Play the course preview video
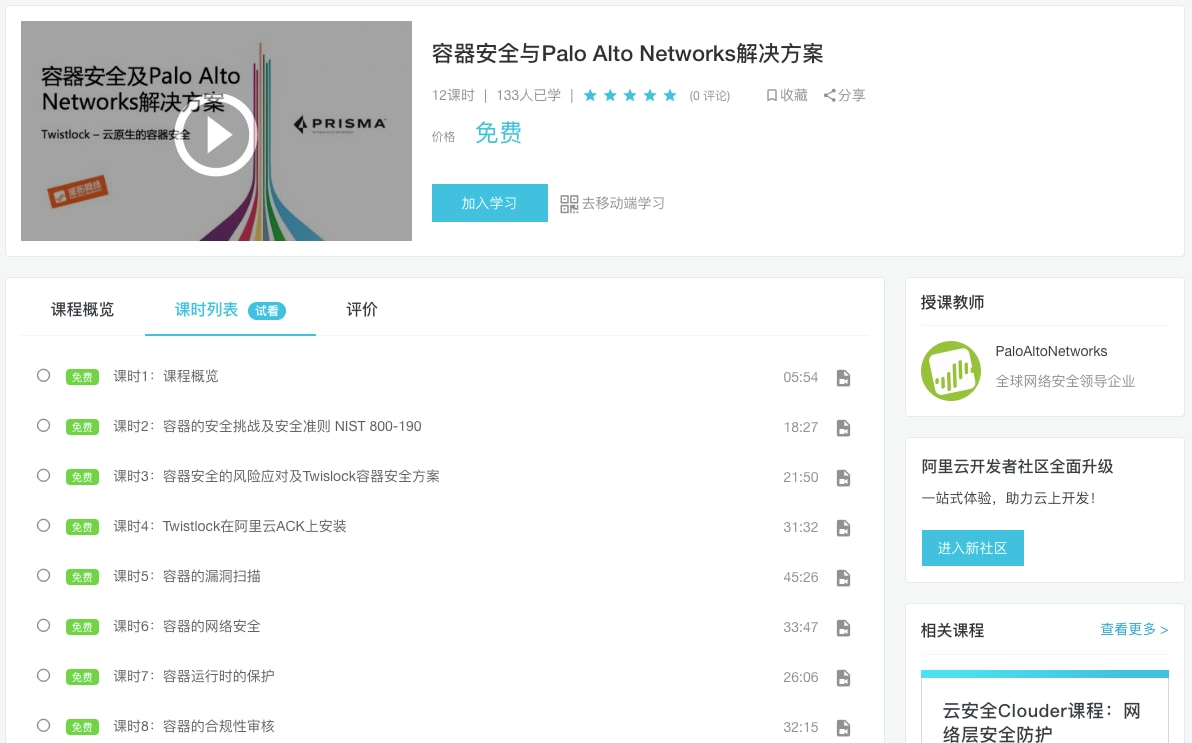1192x743 pixels. pos(216,135)
